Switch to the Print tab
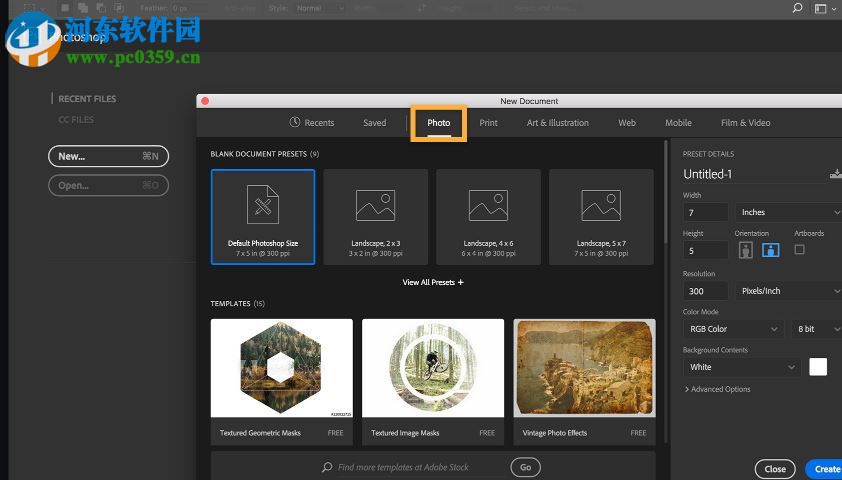 pos(488,123)
